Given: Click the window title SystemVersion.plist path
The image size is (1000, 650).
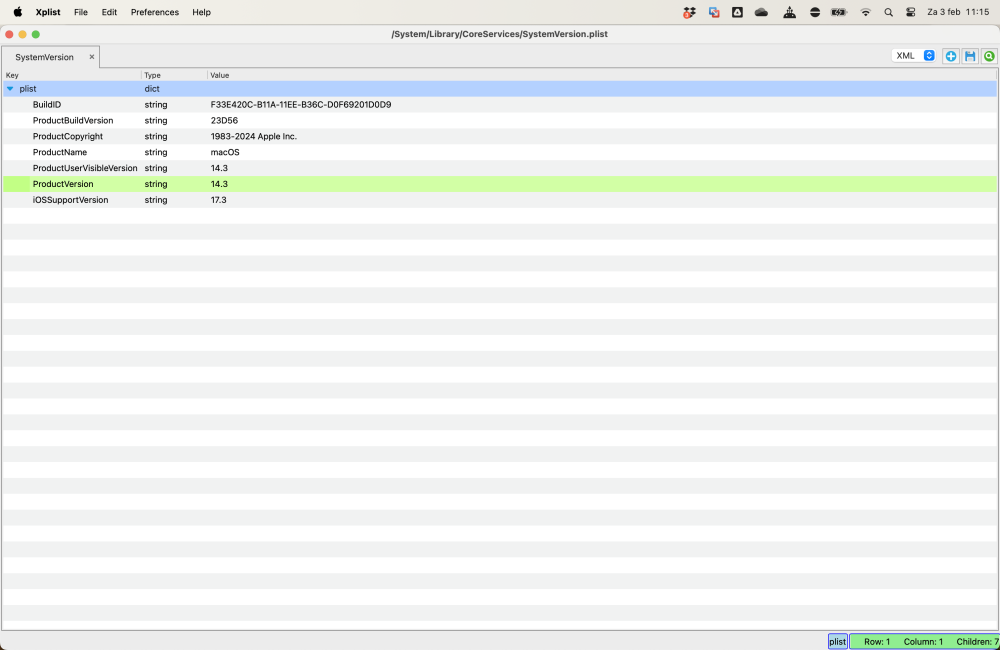Looking at the screenshot, I should click(x=499, y=34).
